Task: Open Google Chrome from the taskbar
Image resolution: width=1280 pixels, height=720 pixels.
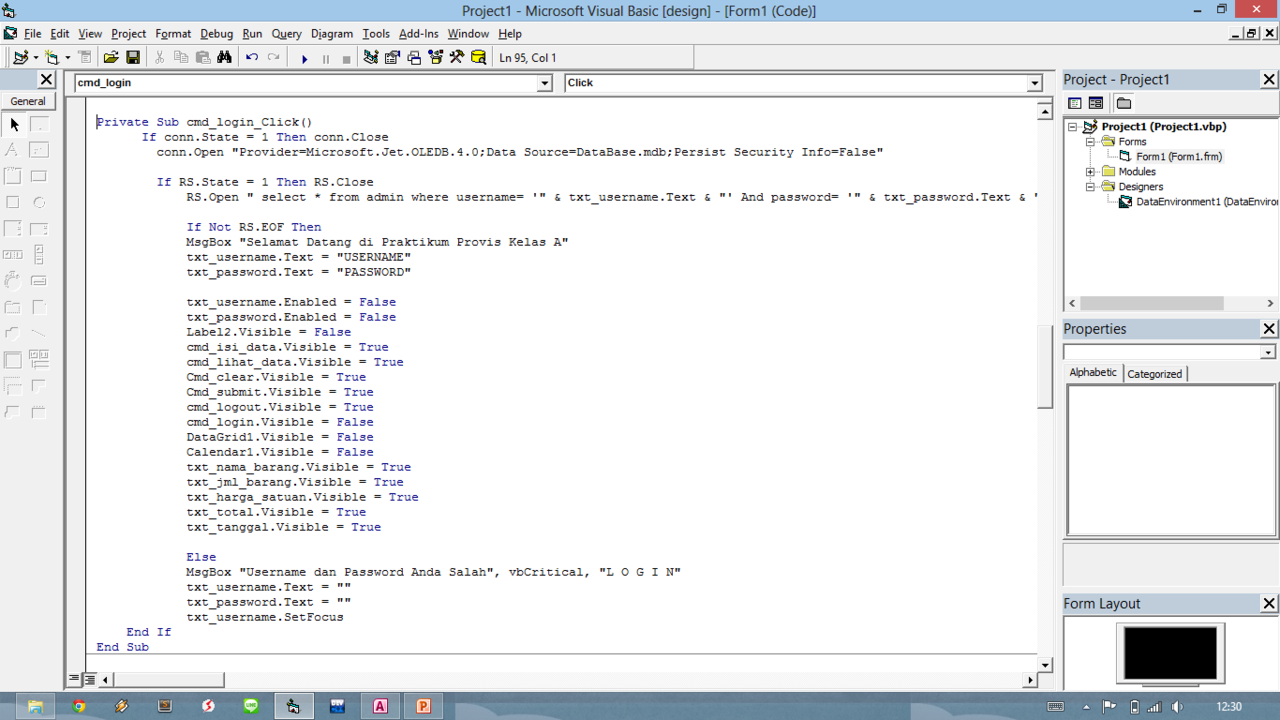Action: [x=79, y=706]
